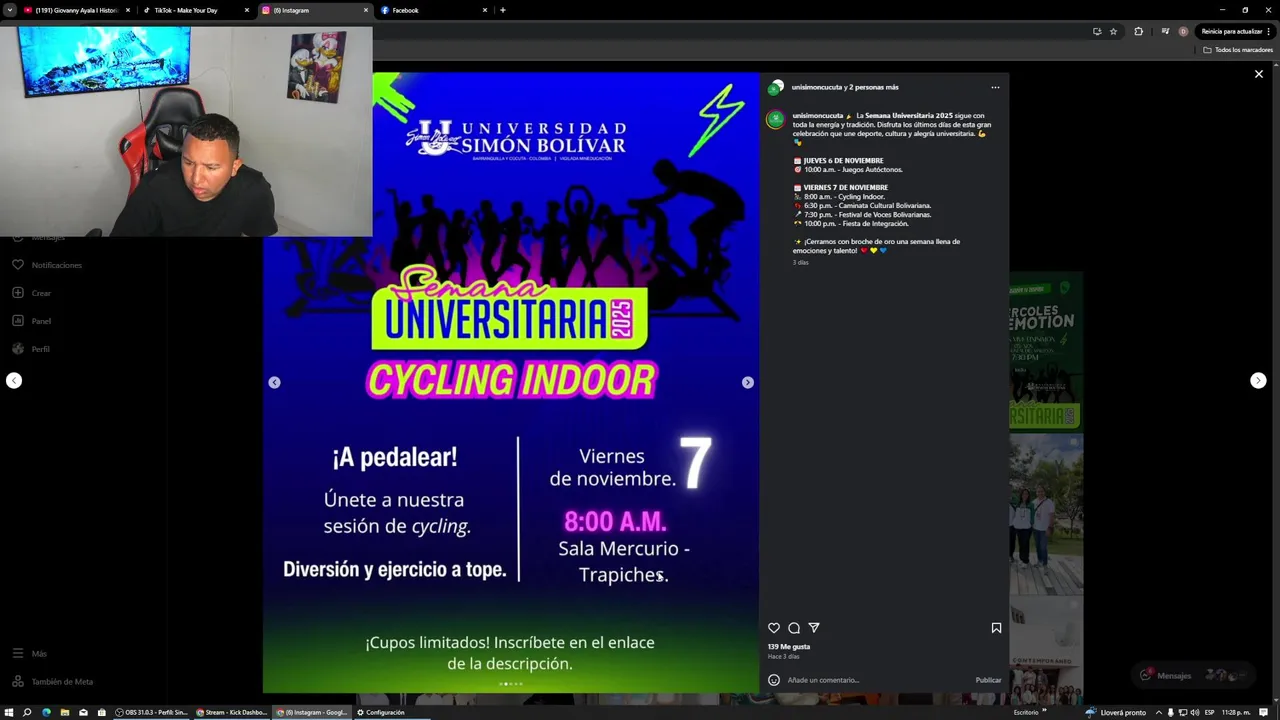1280x720 pixels.
Task: Open a new browser tab
Action: point(502,10)
